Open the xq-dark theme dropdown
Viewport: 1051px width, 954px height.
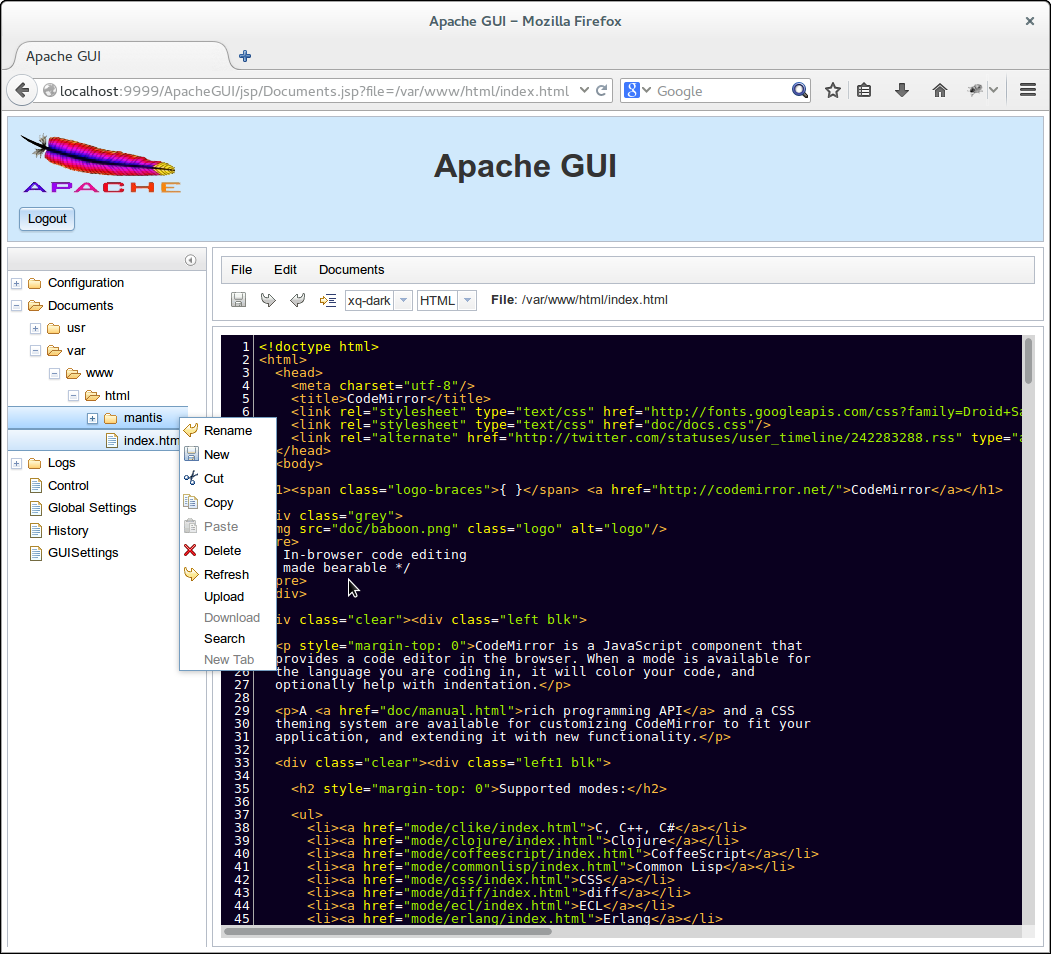pyautogui.click(x=402, y=300)
